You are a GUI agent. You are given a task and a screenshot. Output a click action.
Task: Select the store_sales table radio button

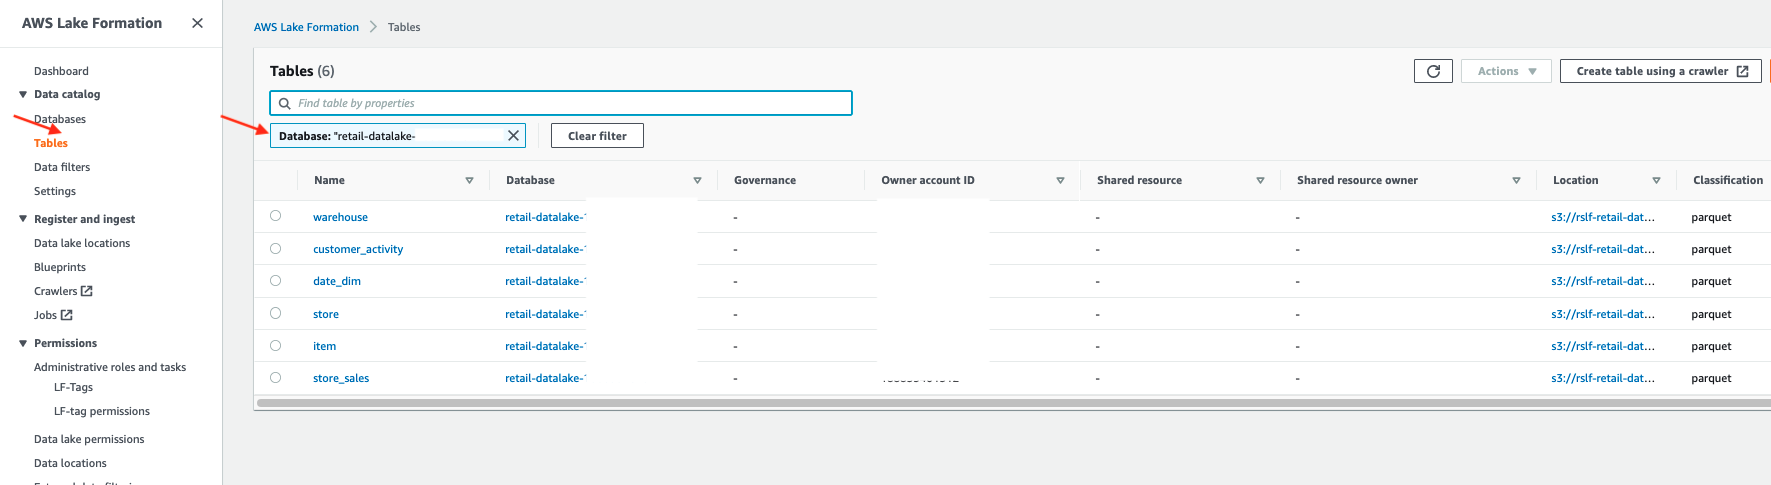[275, 377]
